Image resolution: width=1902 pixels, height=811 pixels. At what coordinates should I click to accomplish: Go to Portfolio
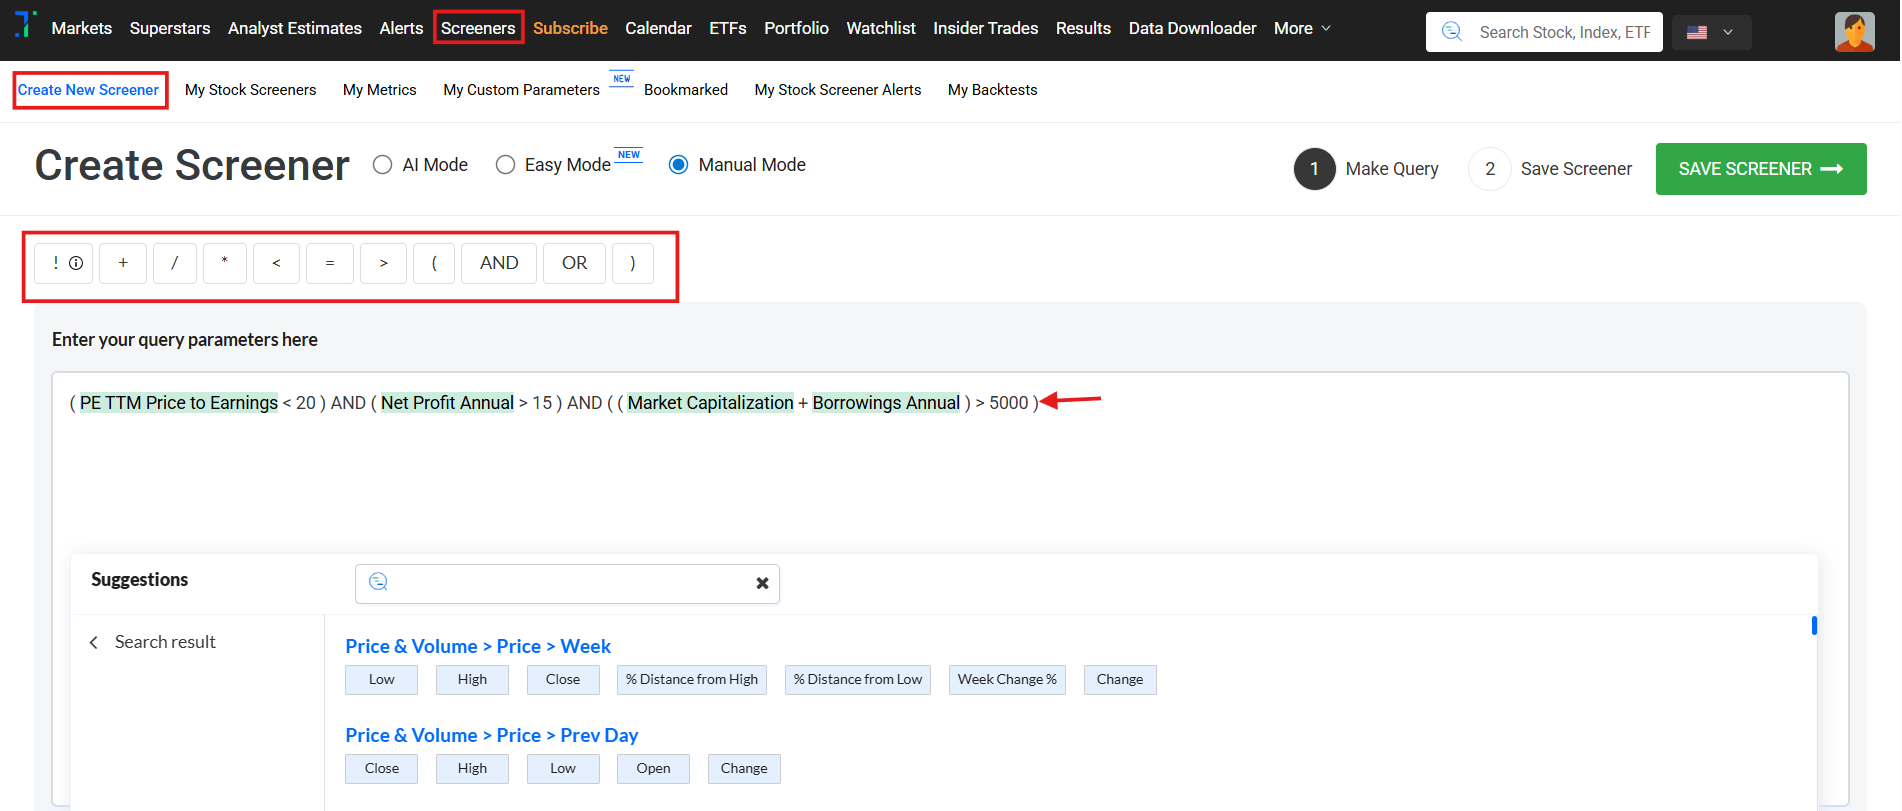pos(796,28)
